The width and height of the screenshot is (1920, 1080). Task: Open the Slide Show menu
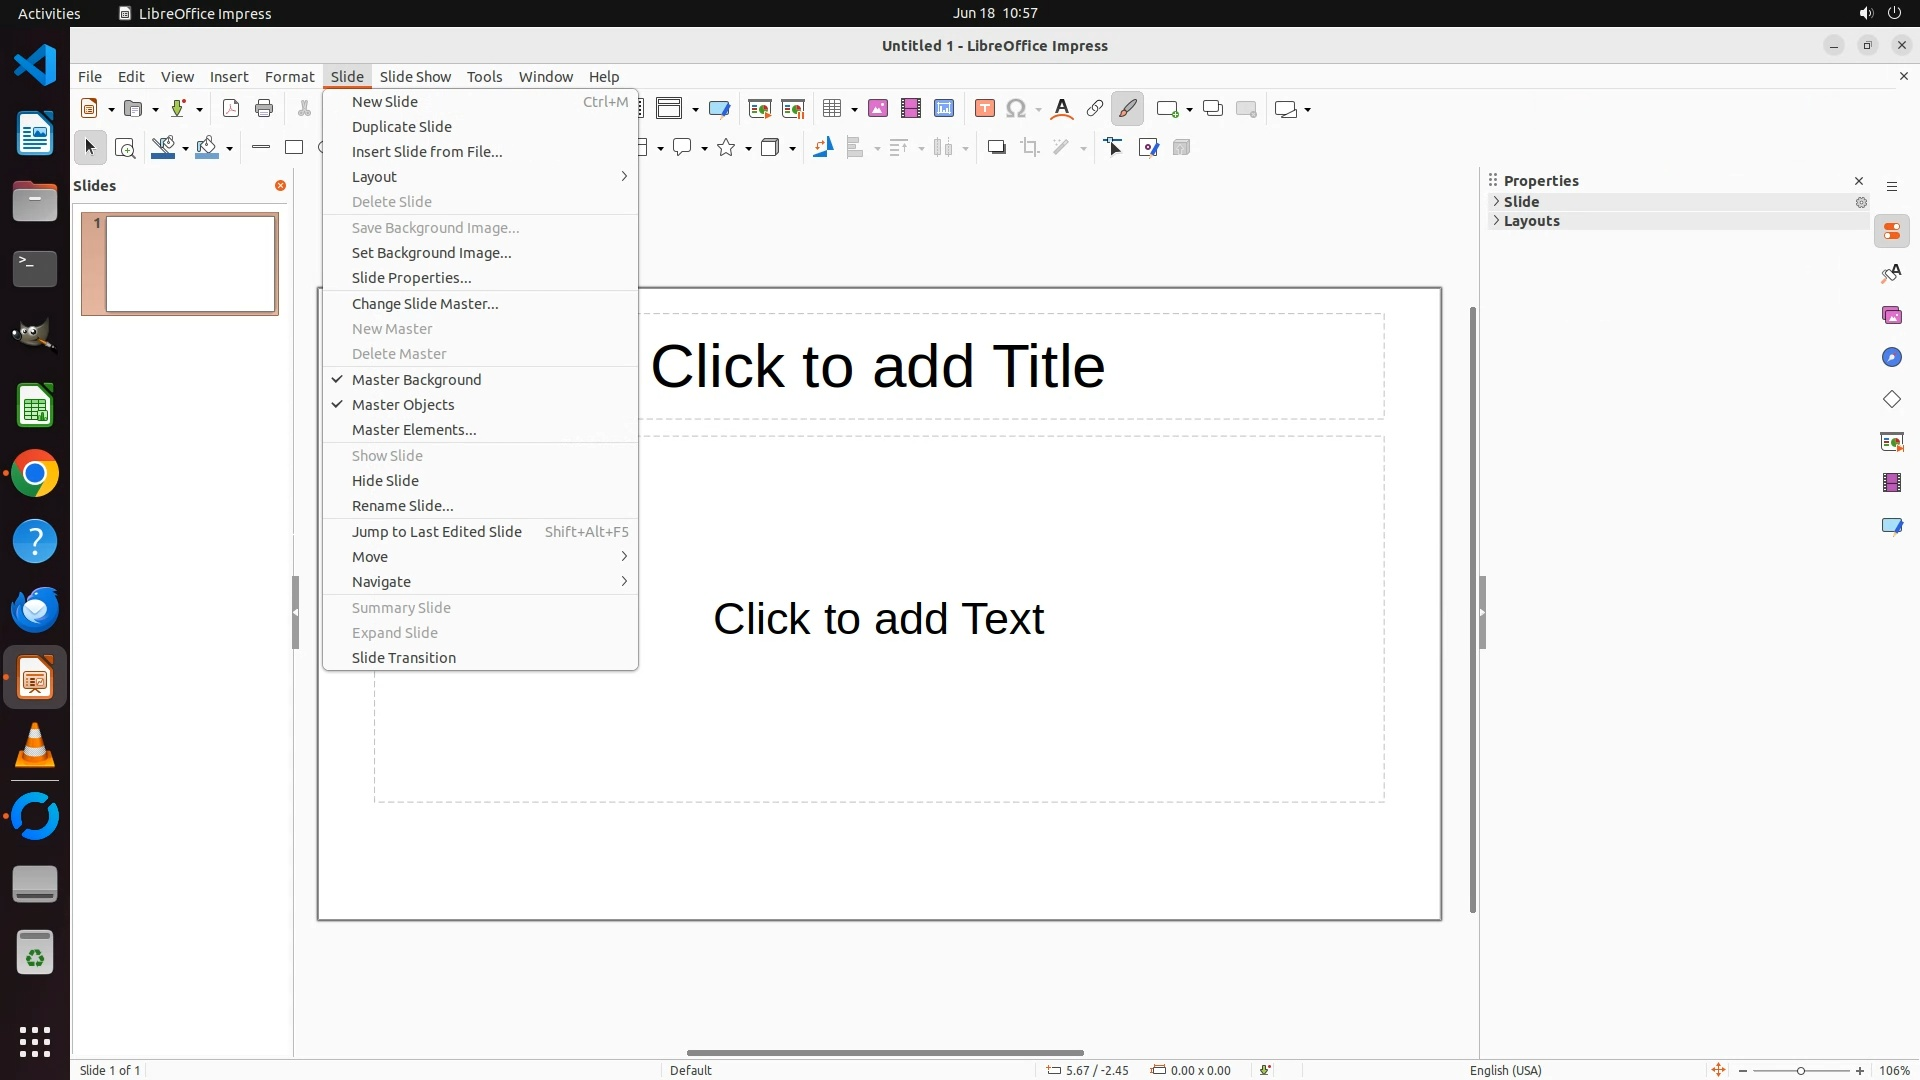tap(415, 77)
